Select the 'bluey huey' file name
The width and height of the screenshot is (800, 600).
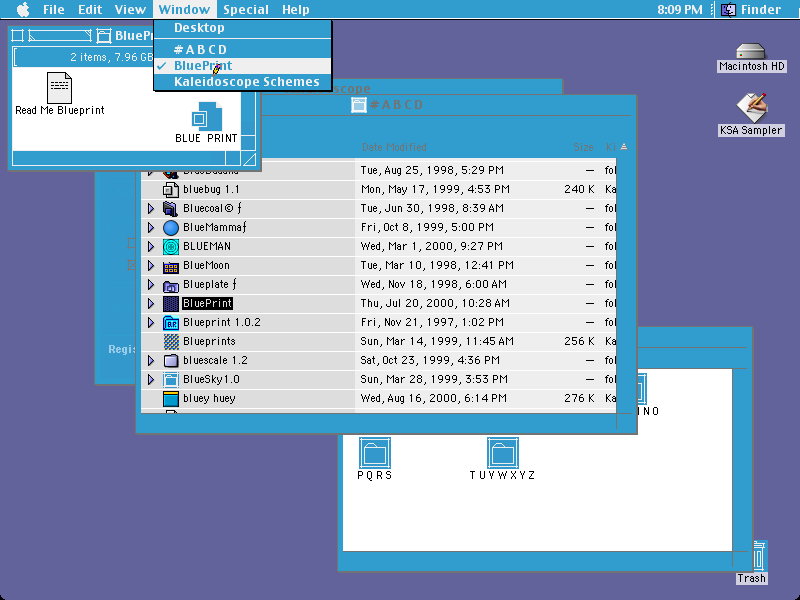point(209,398)
